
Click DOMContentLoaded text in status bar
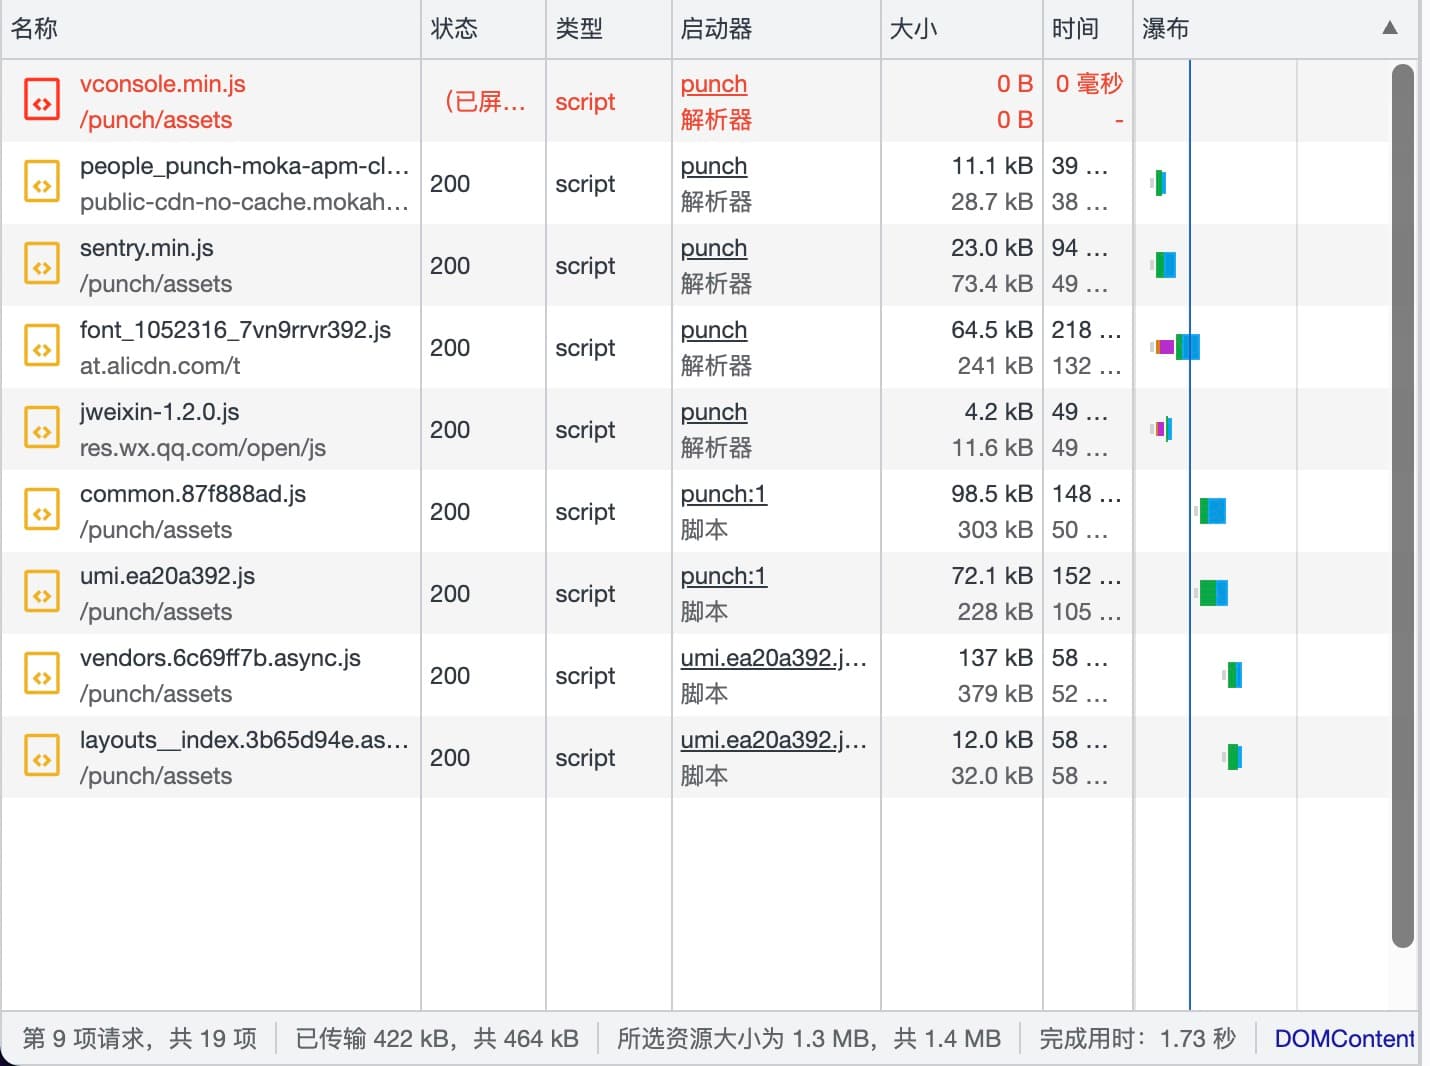1343,1039
